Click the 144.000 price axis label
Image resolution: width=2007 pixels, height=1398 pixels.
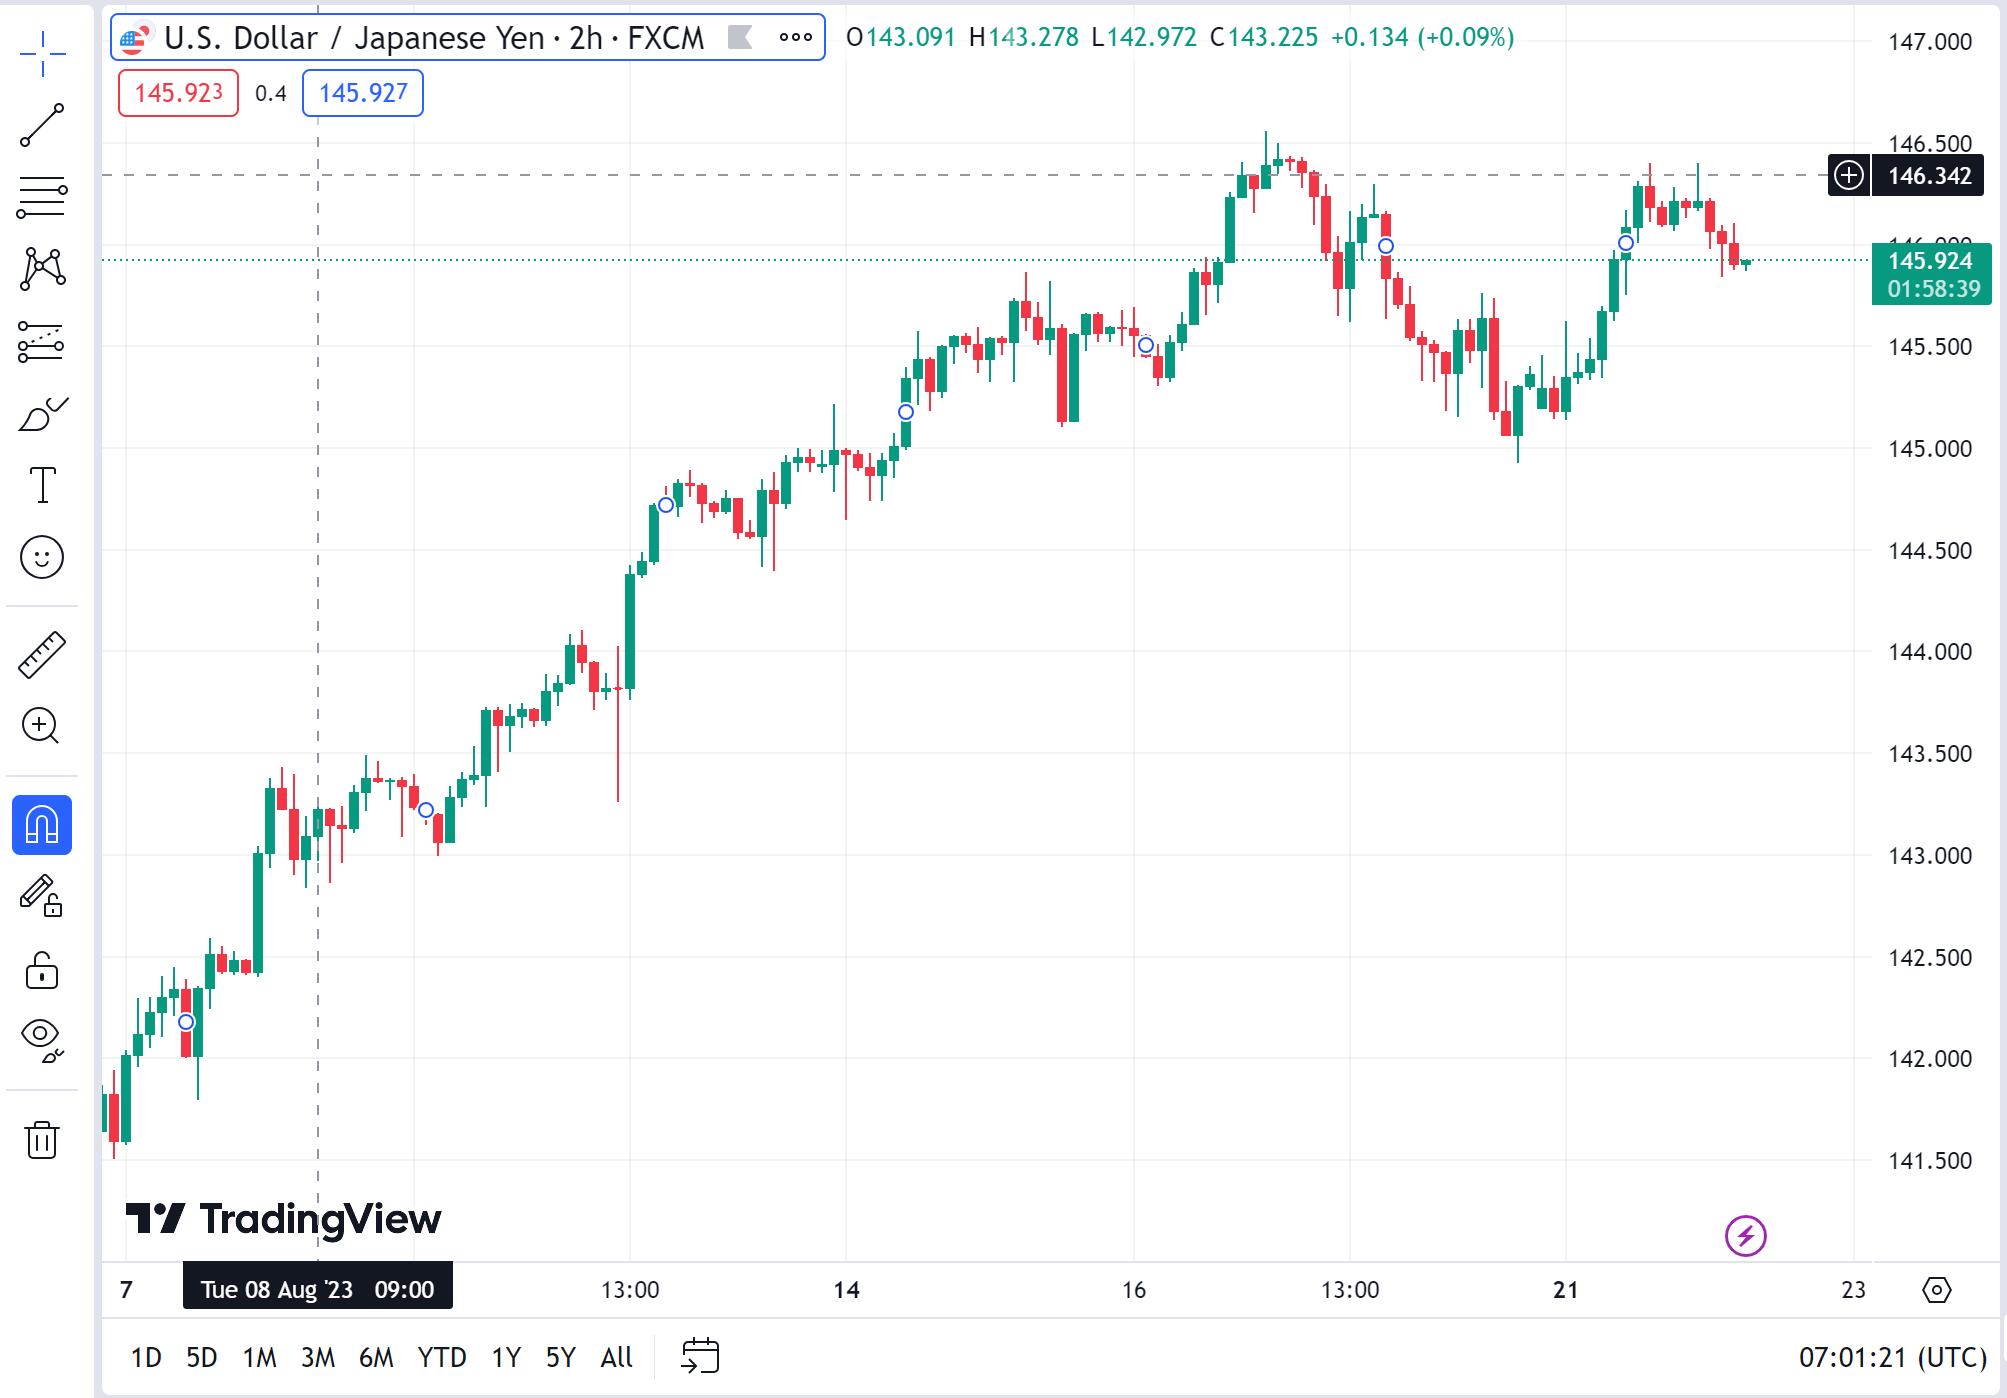point(1929,652)
